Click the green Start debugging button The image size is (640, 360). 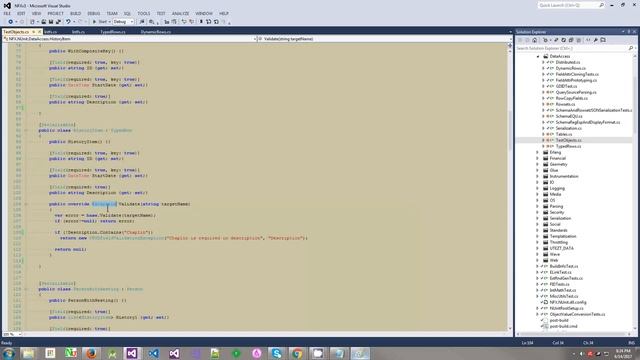94,22
